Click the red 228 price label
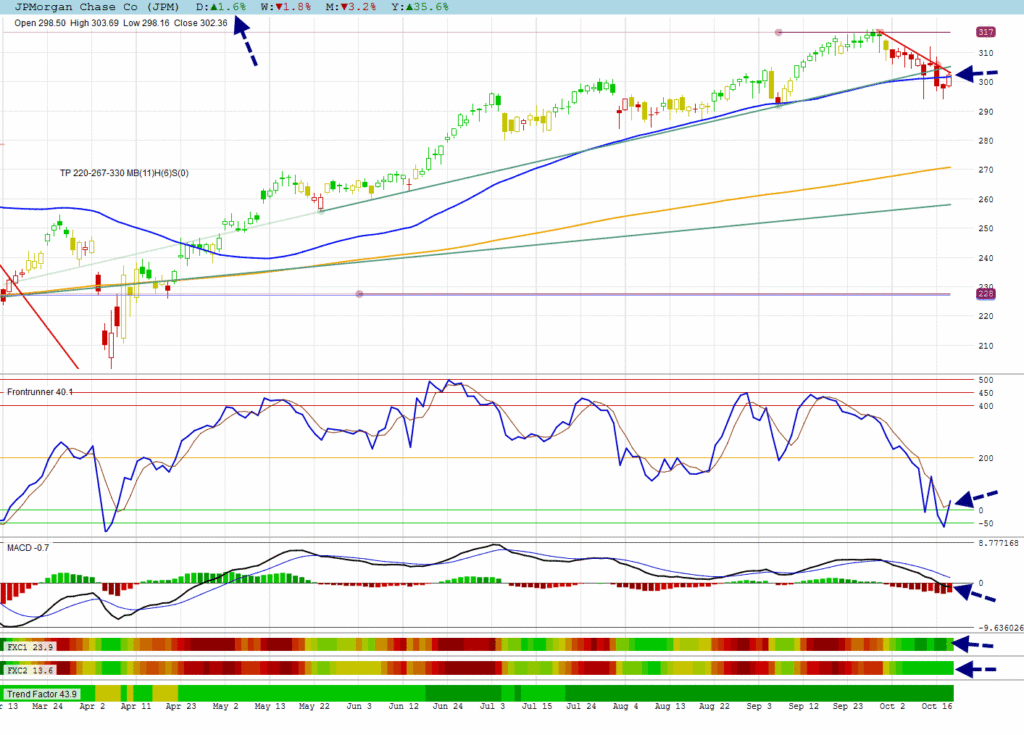The image size is (1024, 735). 985,293
